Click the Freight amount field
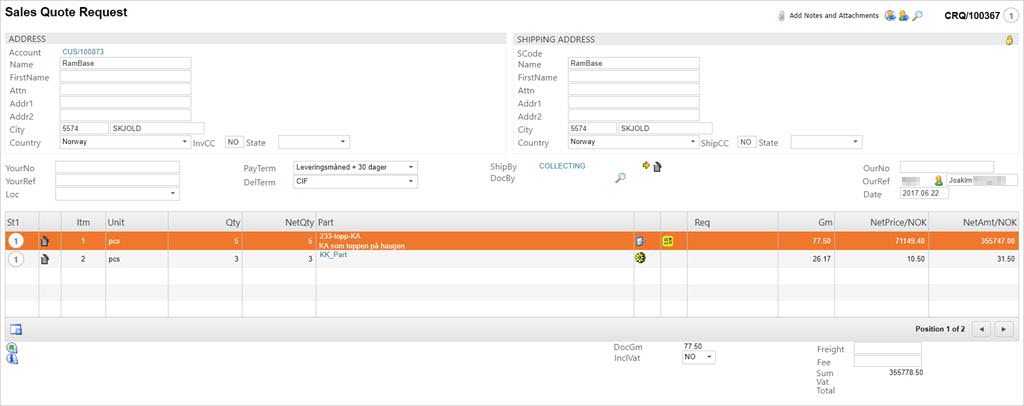The height and width of the screenshot is (406, 1024). [x=887, y=348]
